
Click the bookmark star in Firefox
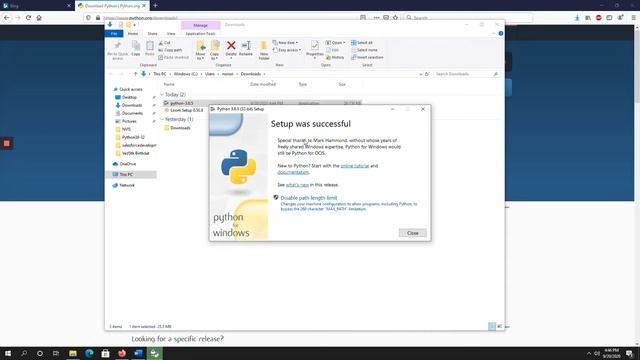(395, 18)
